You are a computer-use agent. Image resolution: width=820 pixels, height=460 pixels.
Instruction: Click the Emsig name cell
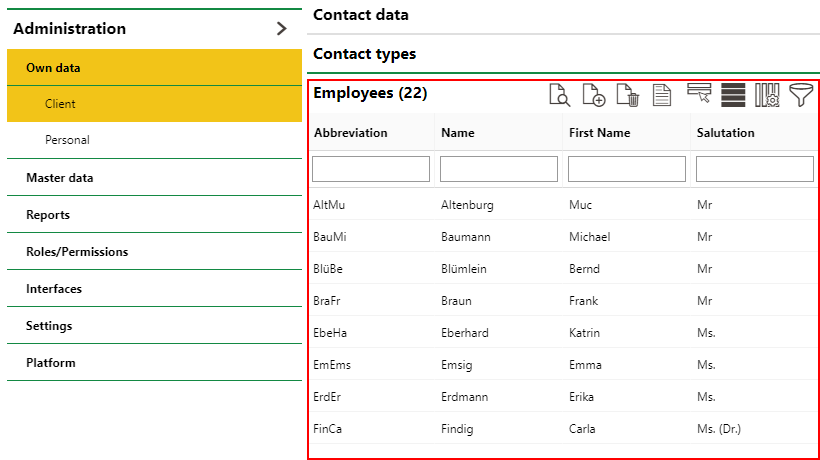coord(457,365)
